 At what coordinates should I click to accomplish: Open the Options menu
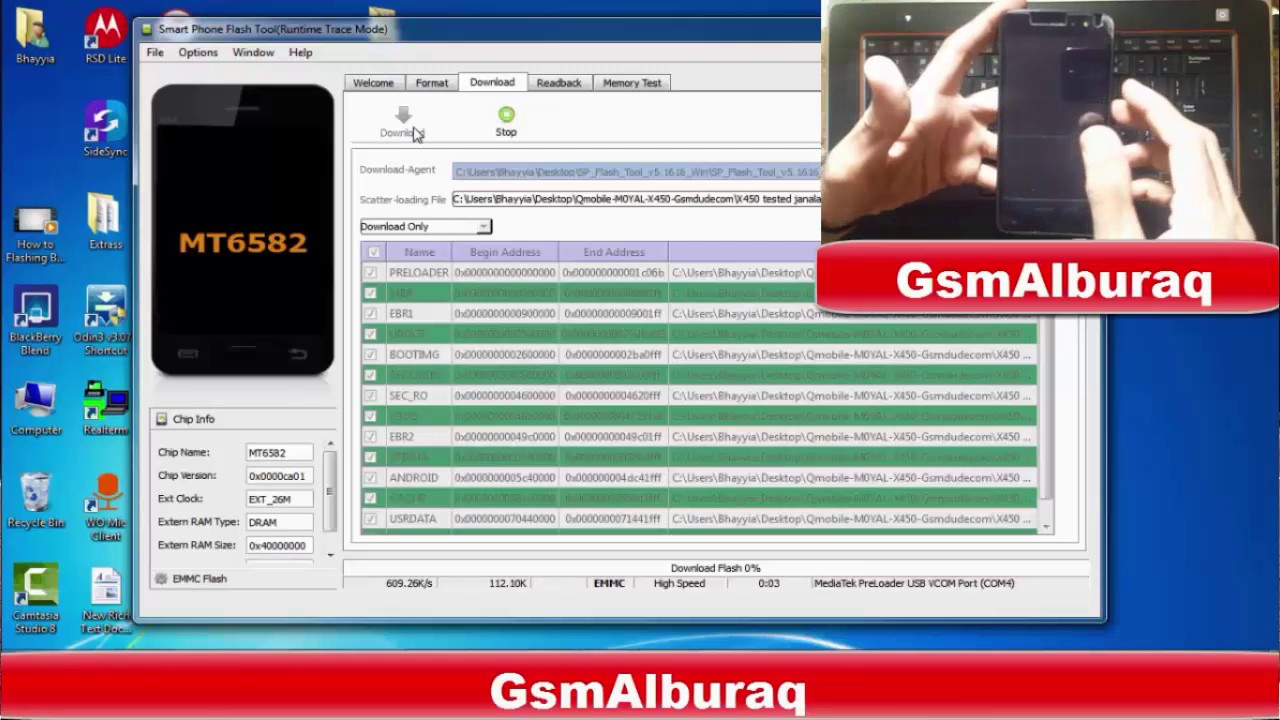point(198,53)
